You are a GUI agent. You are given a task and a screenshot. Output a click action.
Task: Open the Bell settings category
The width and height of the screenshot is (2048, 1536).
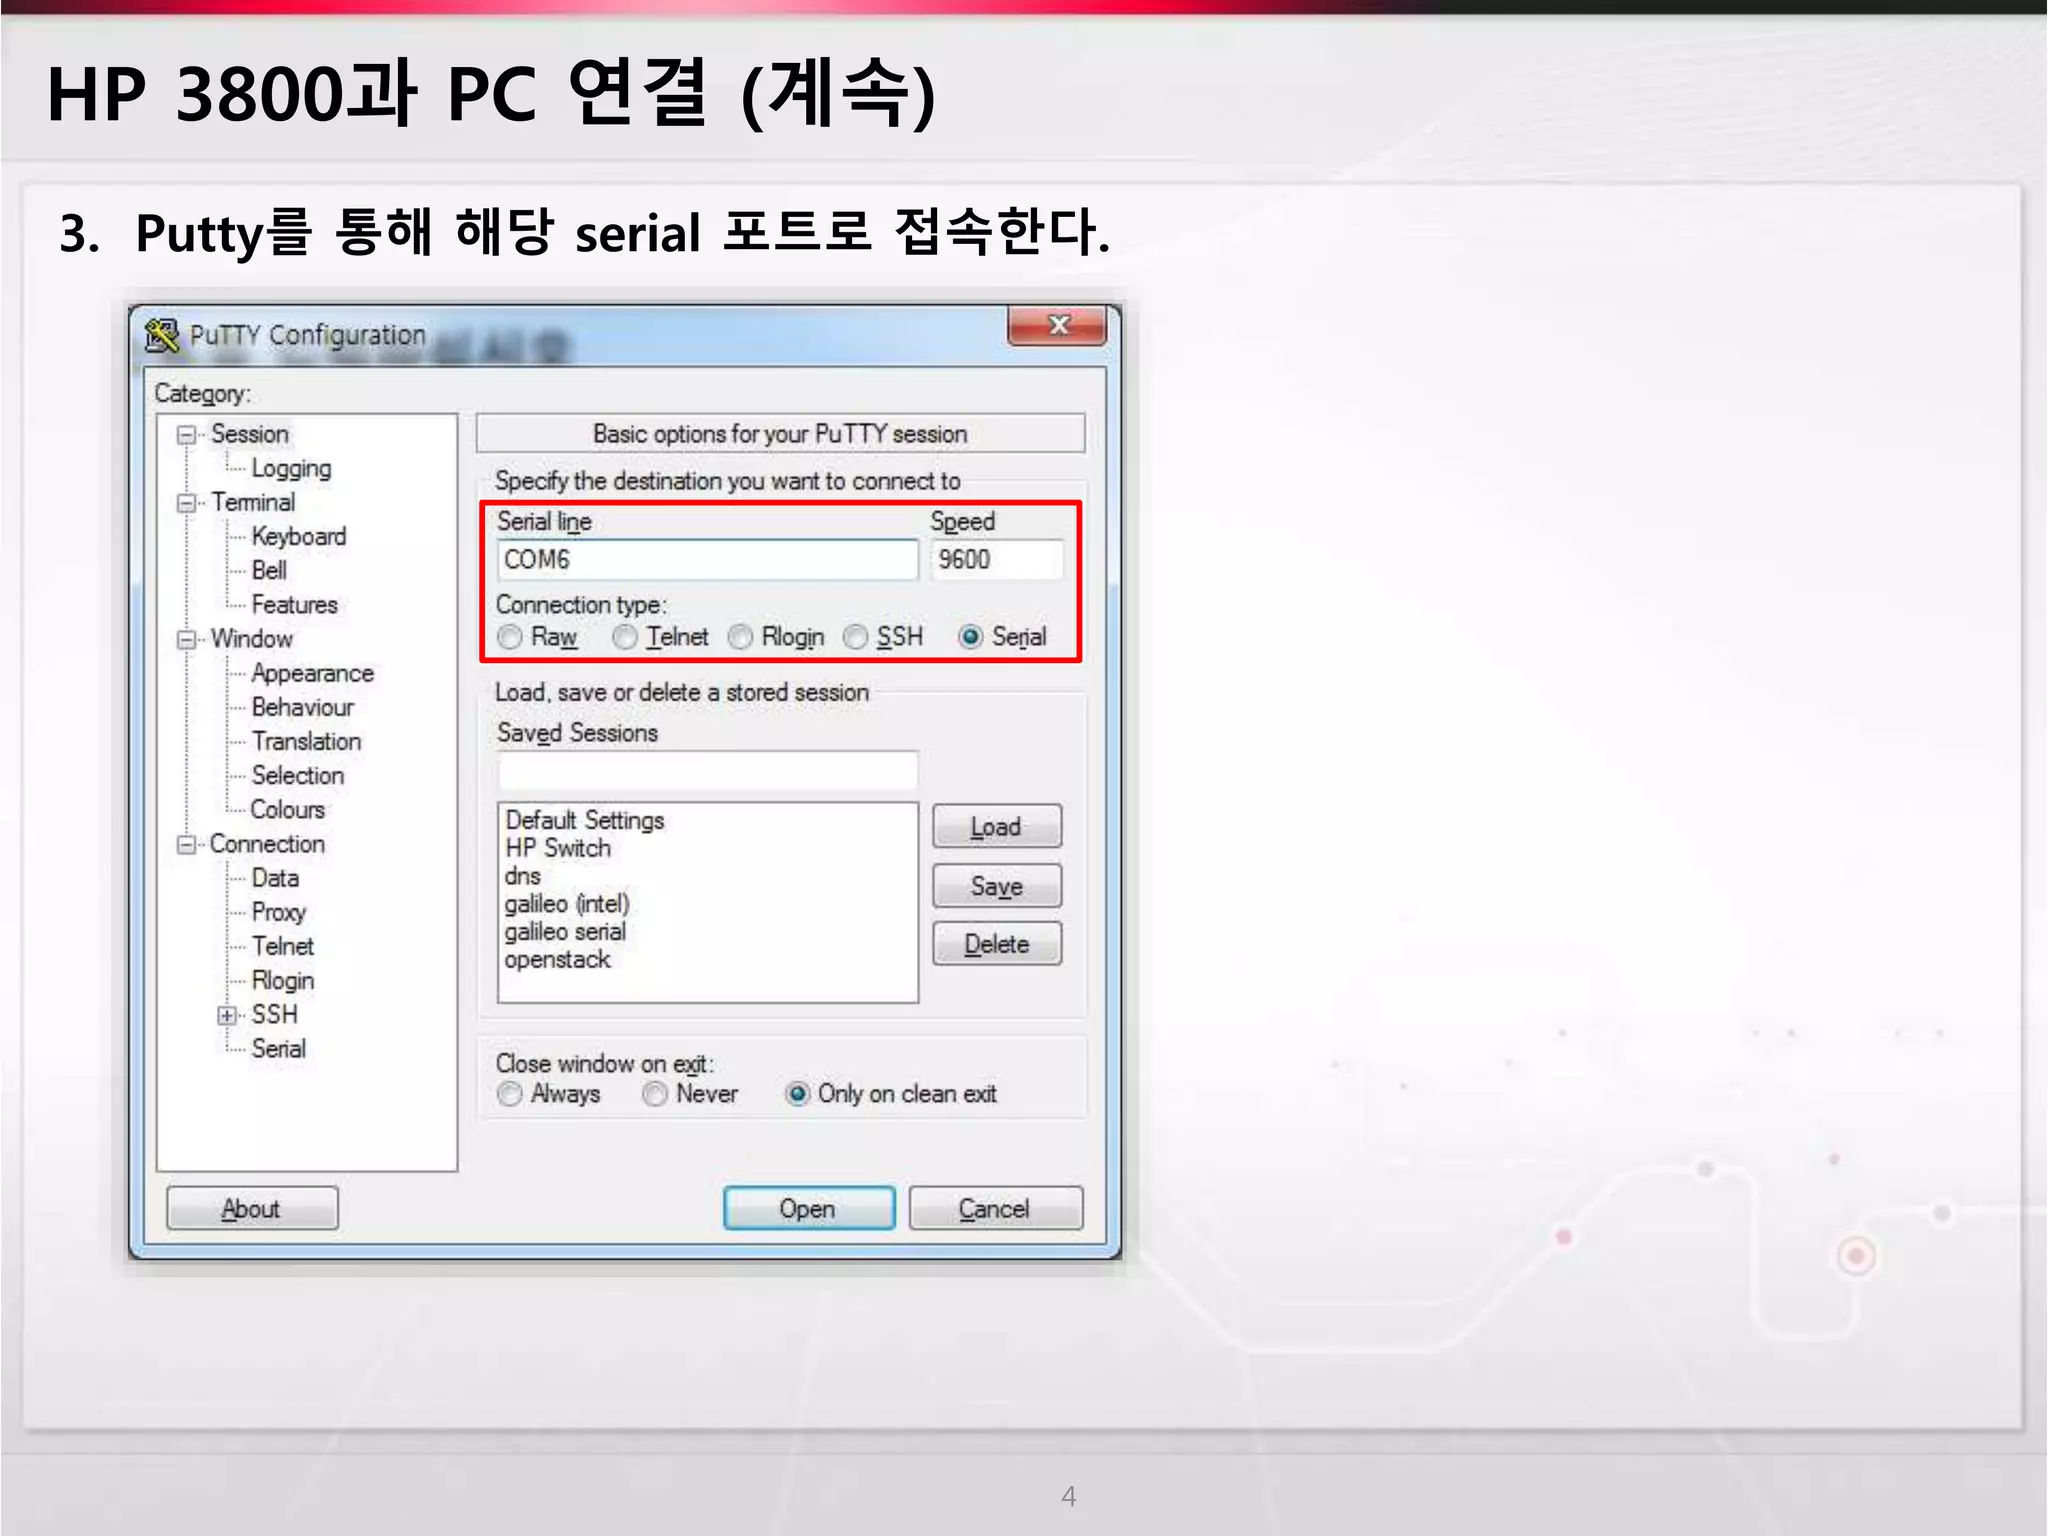(x=269, y=570)
